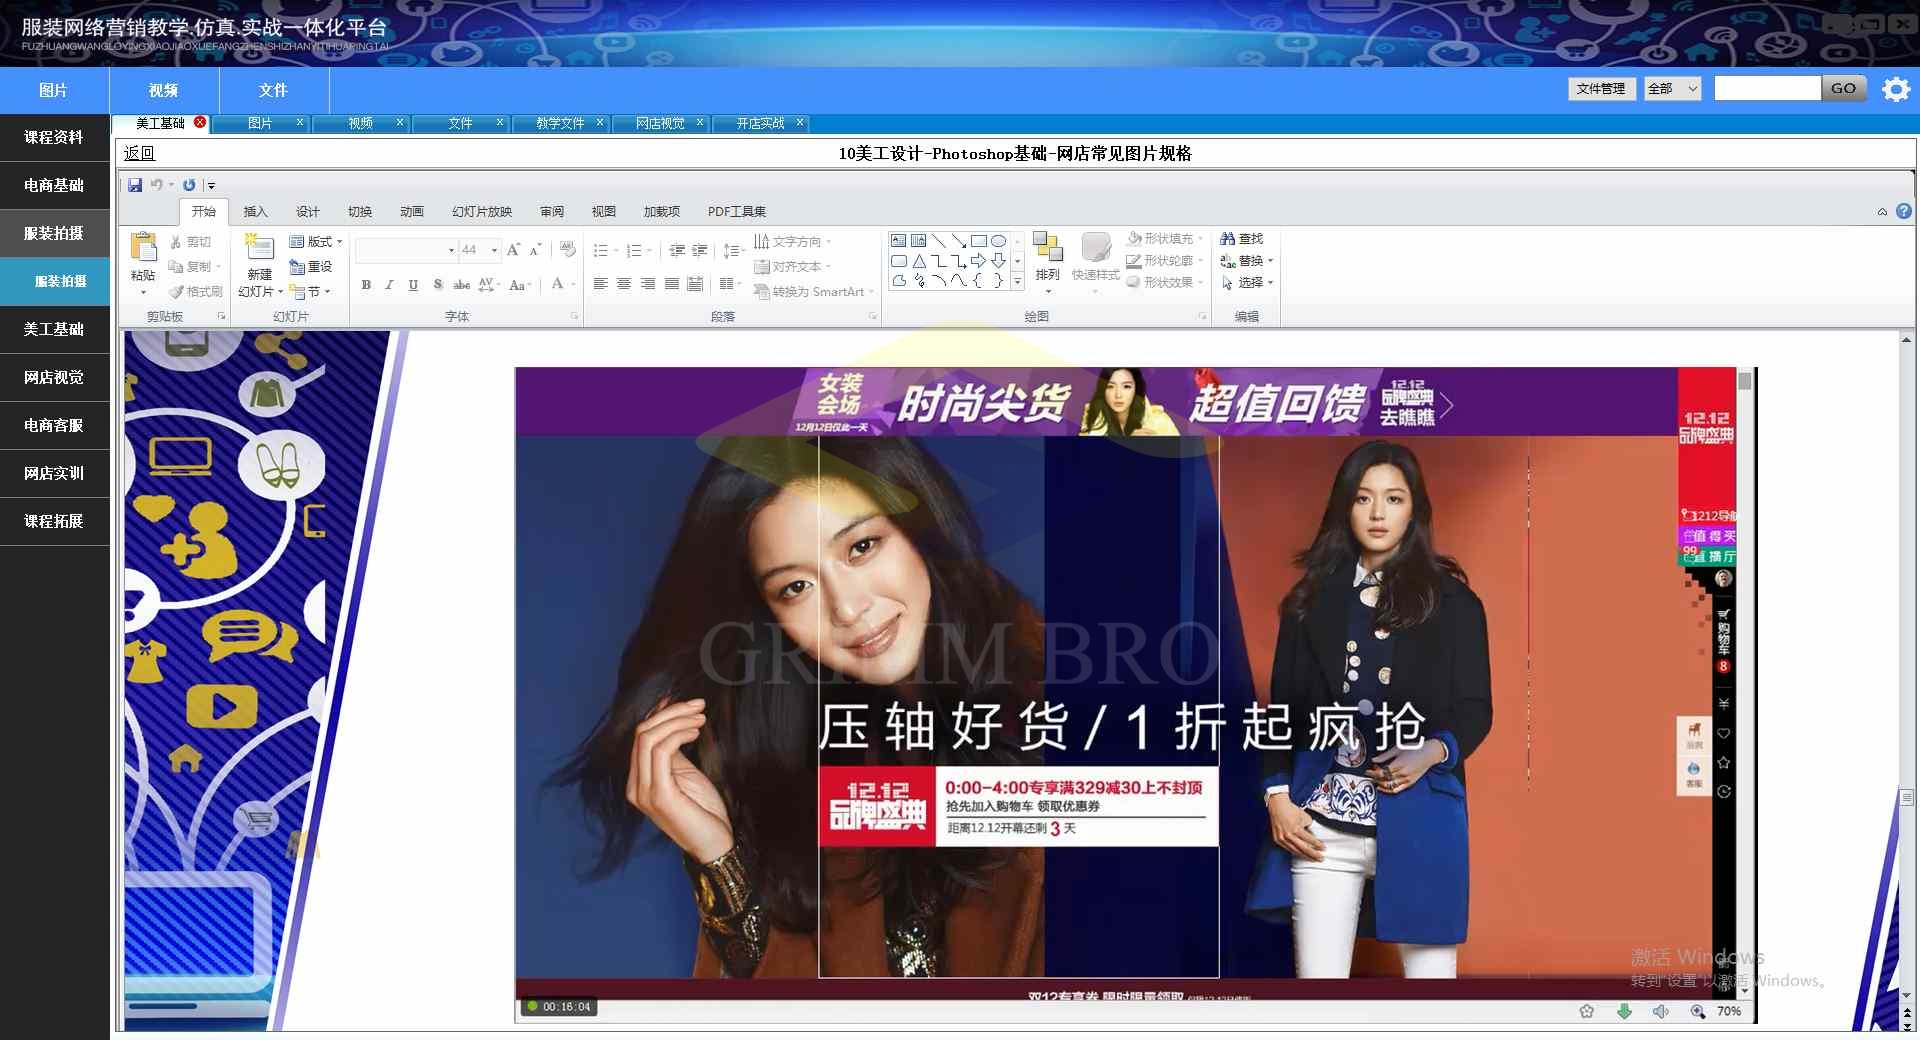Click the zoom magnifier icon near 70%
The width and height of the screenshot is (1920, 1040).
point(1697,1011)
